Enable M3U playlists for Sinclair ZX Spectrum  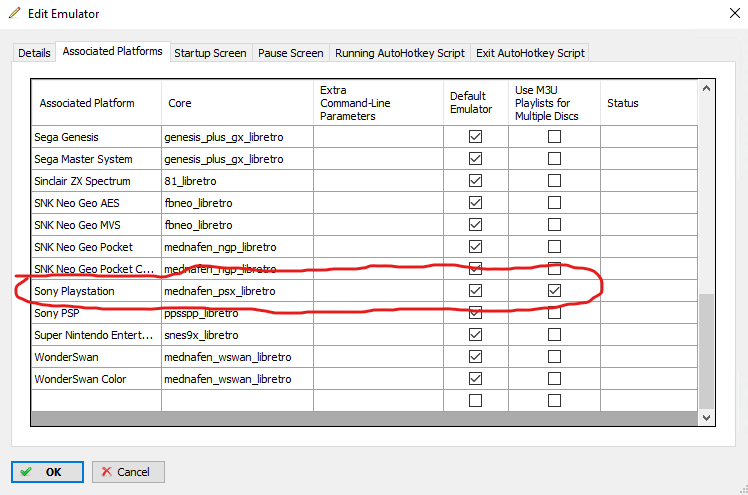(x=554, y=181)
